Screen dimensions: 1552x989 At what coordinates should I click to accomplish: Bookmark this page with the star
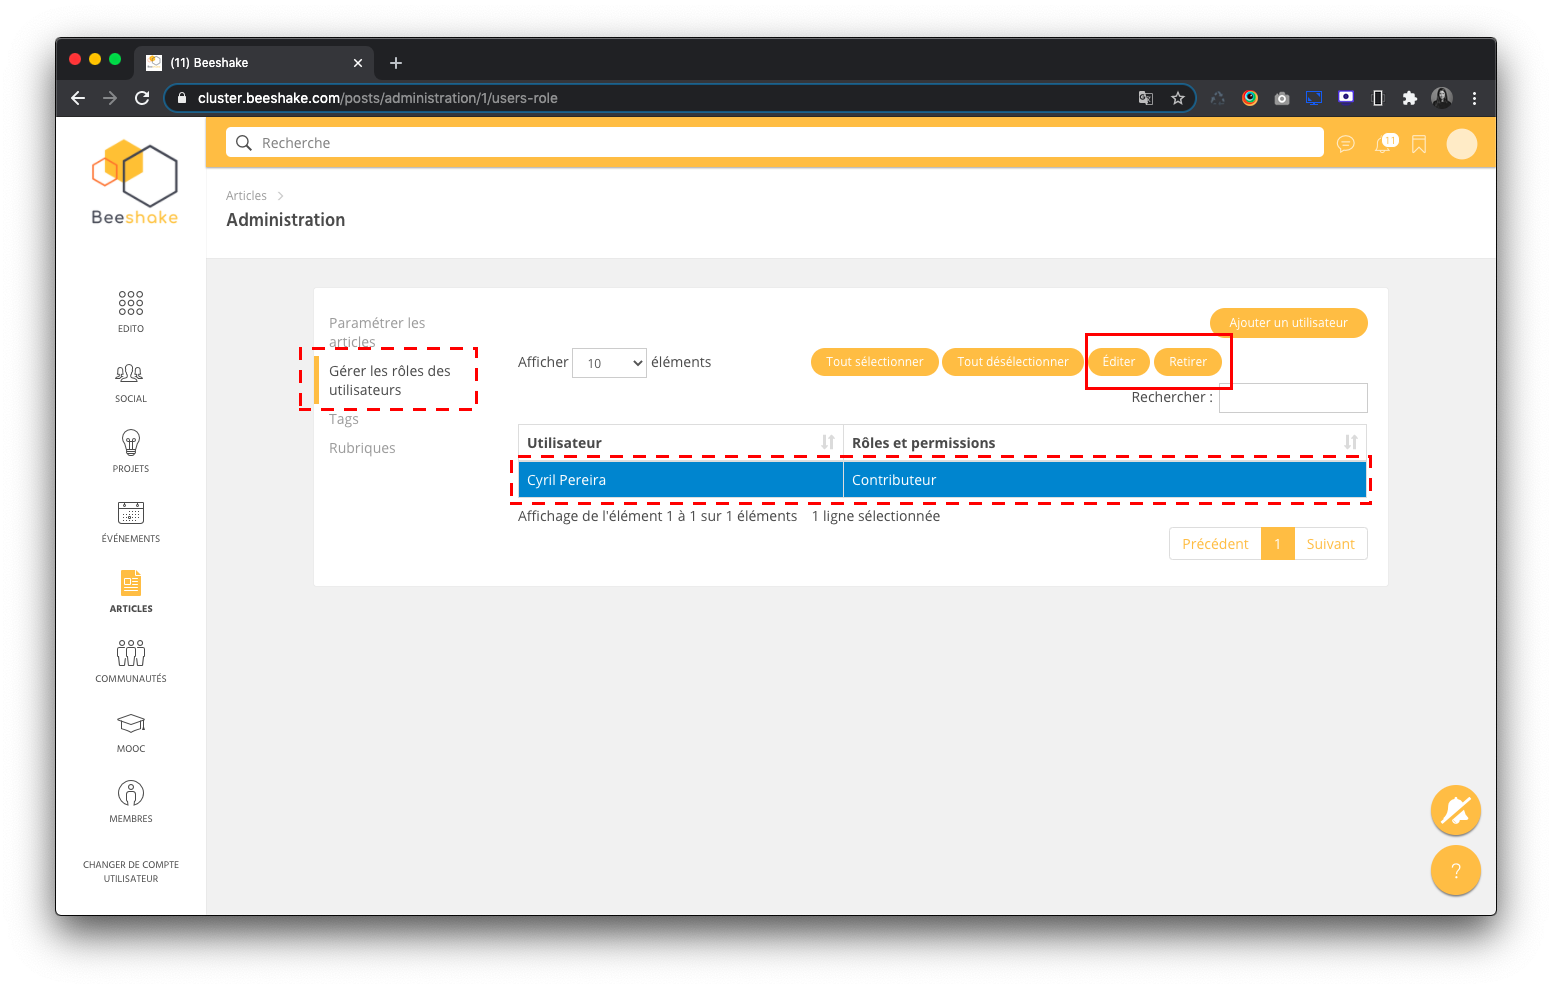(1178, 98)
